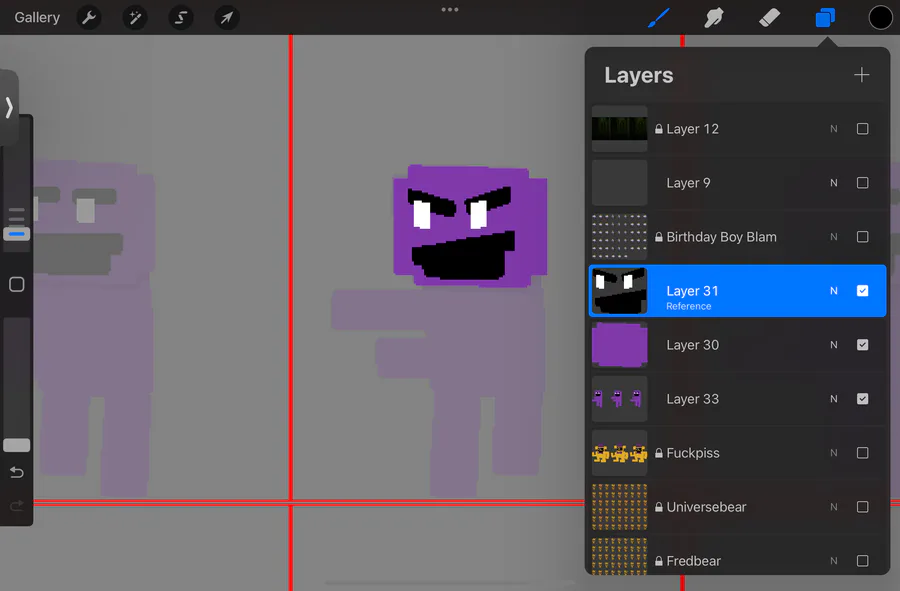Enable Universebear layer visibility
This screenshot has height=591, width=900.
point(862,507)
